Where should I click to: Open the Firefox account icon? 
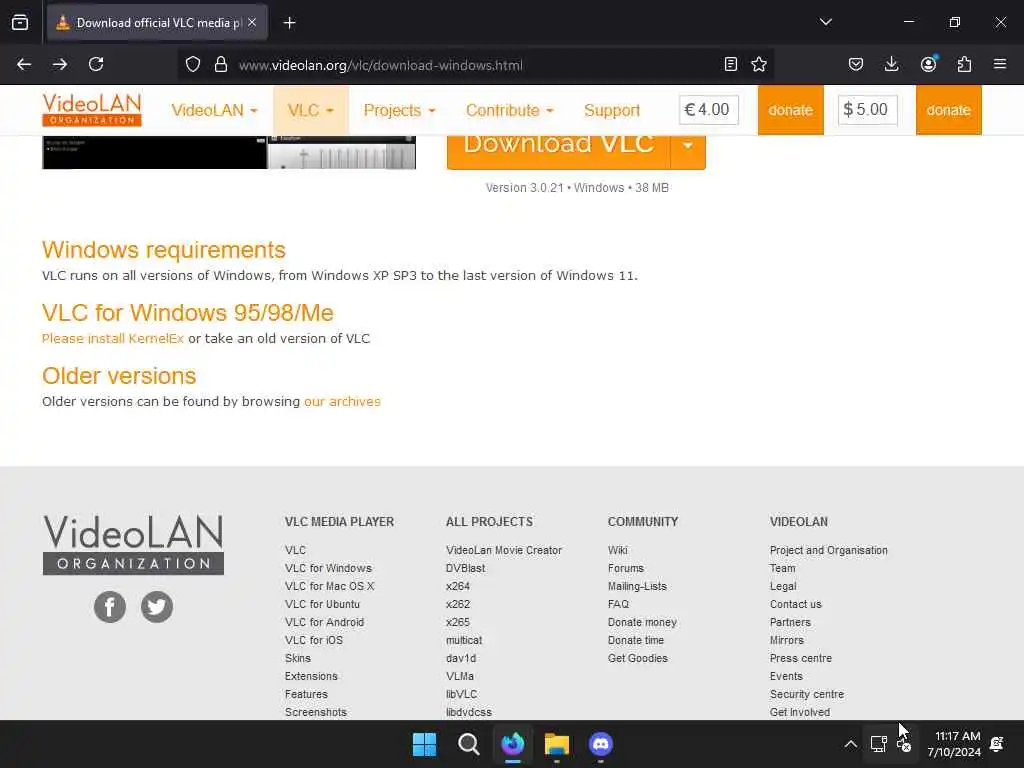pos(928,63)
